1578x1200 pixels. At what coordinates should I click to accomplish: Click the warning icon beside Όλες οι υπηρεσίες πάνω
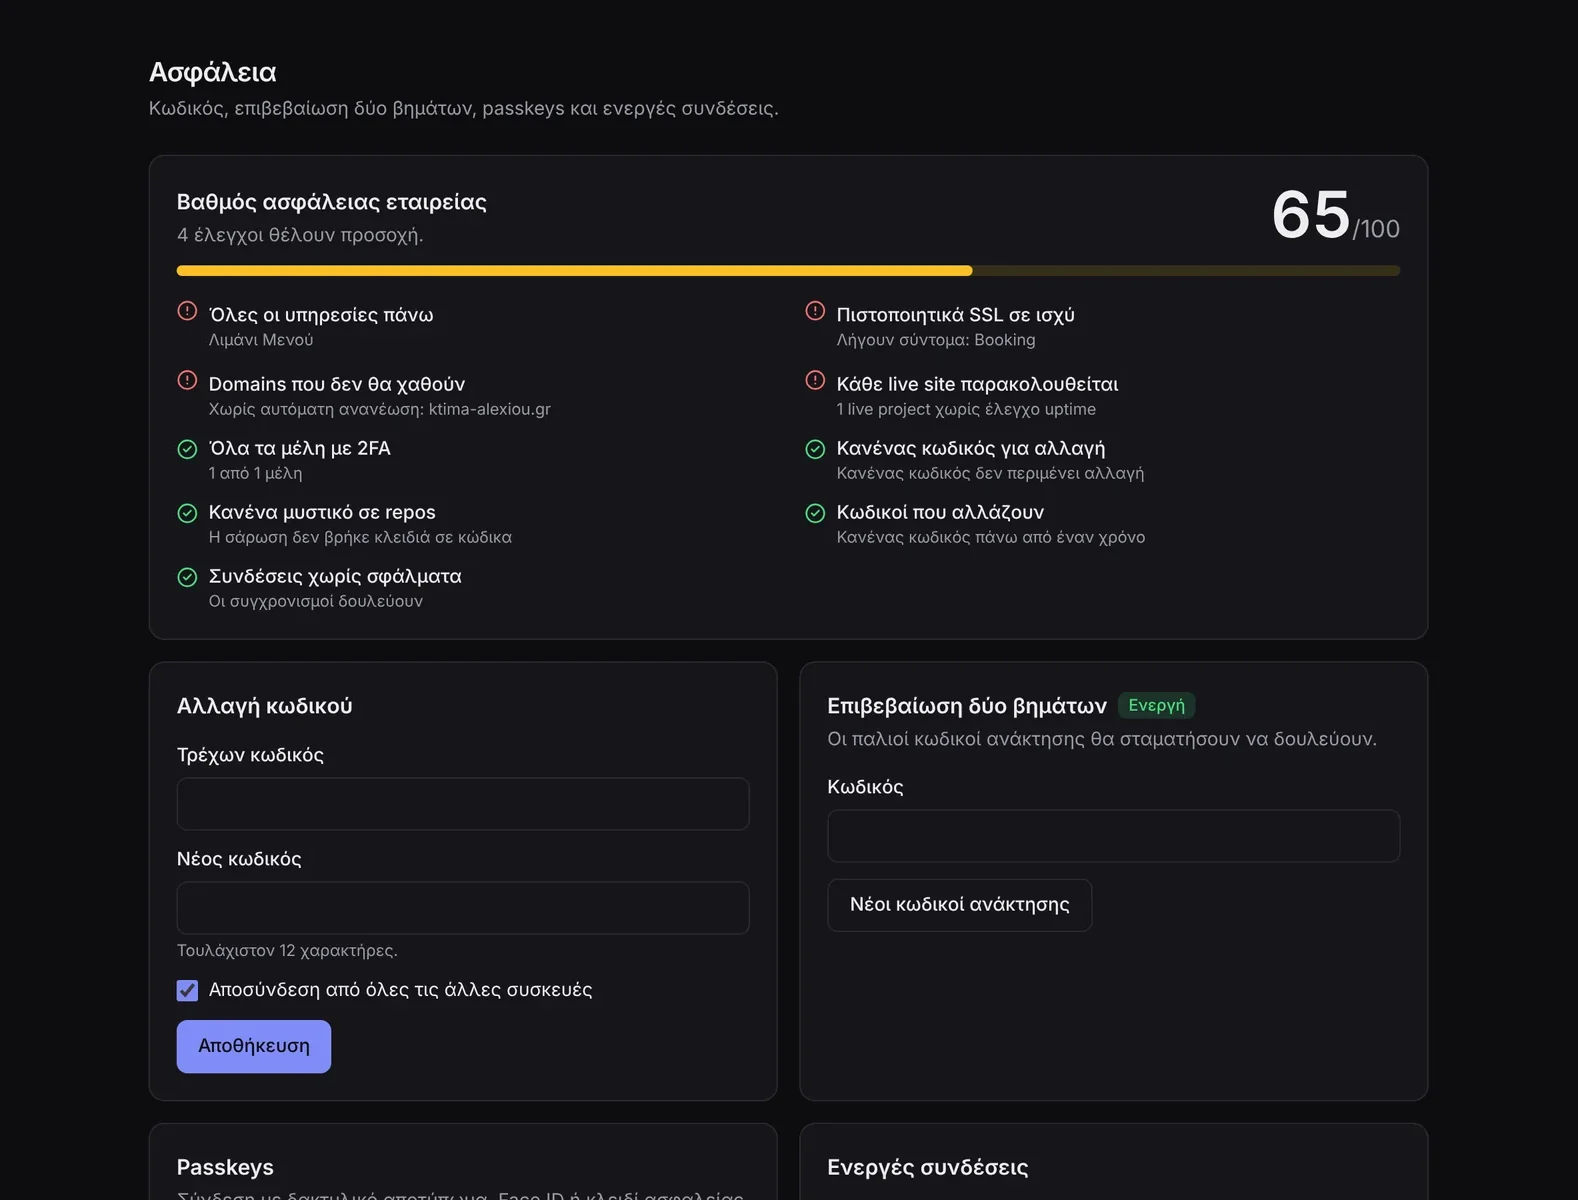pos(187,311)
